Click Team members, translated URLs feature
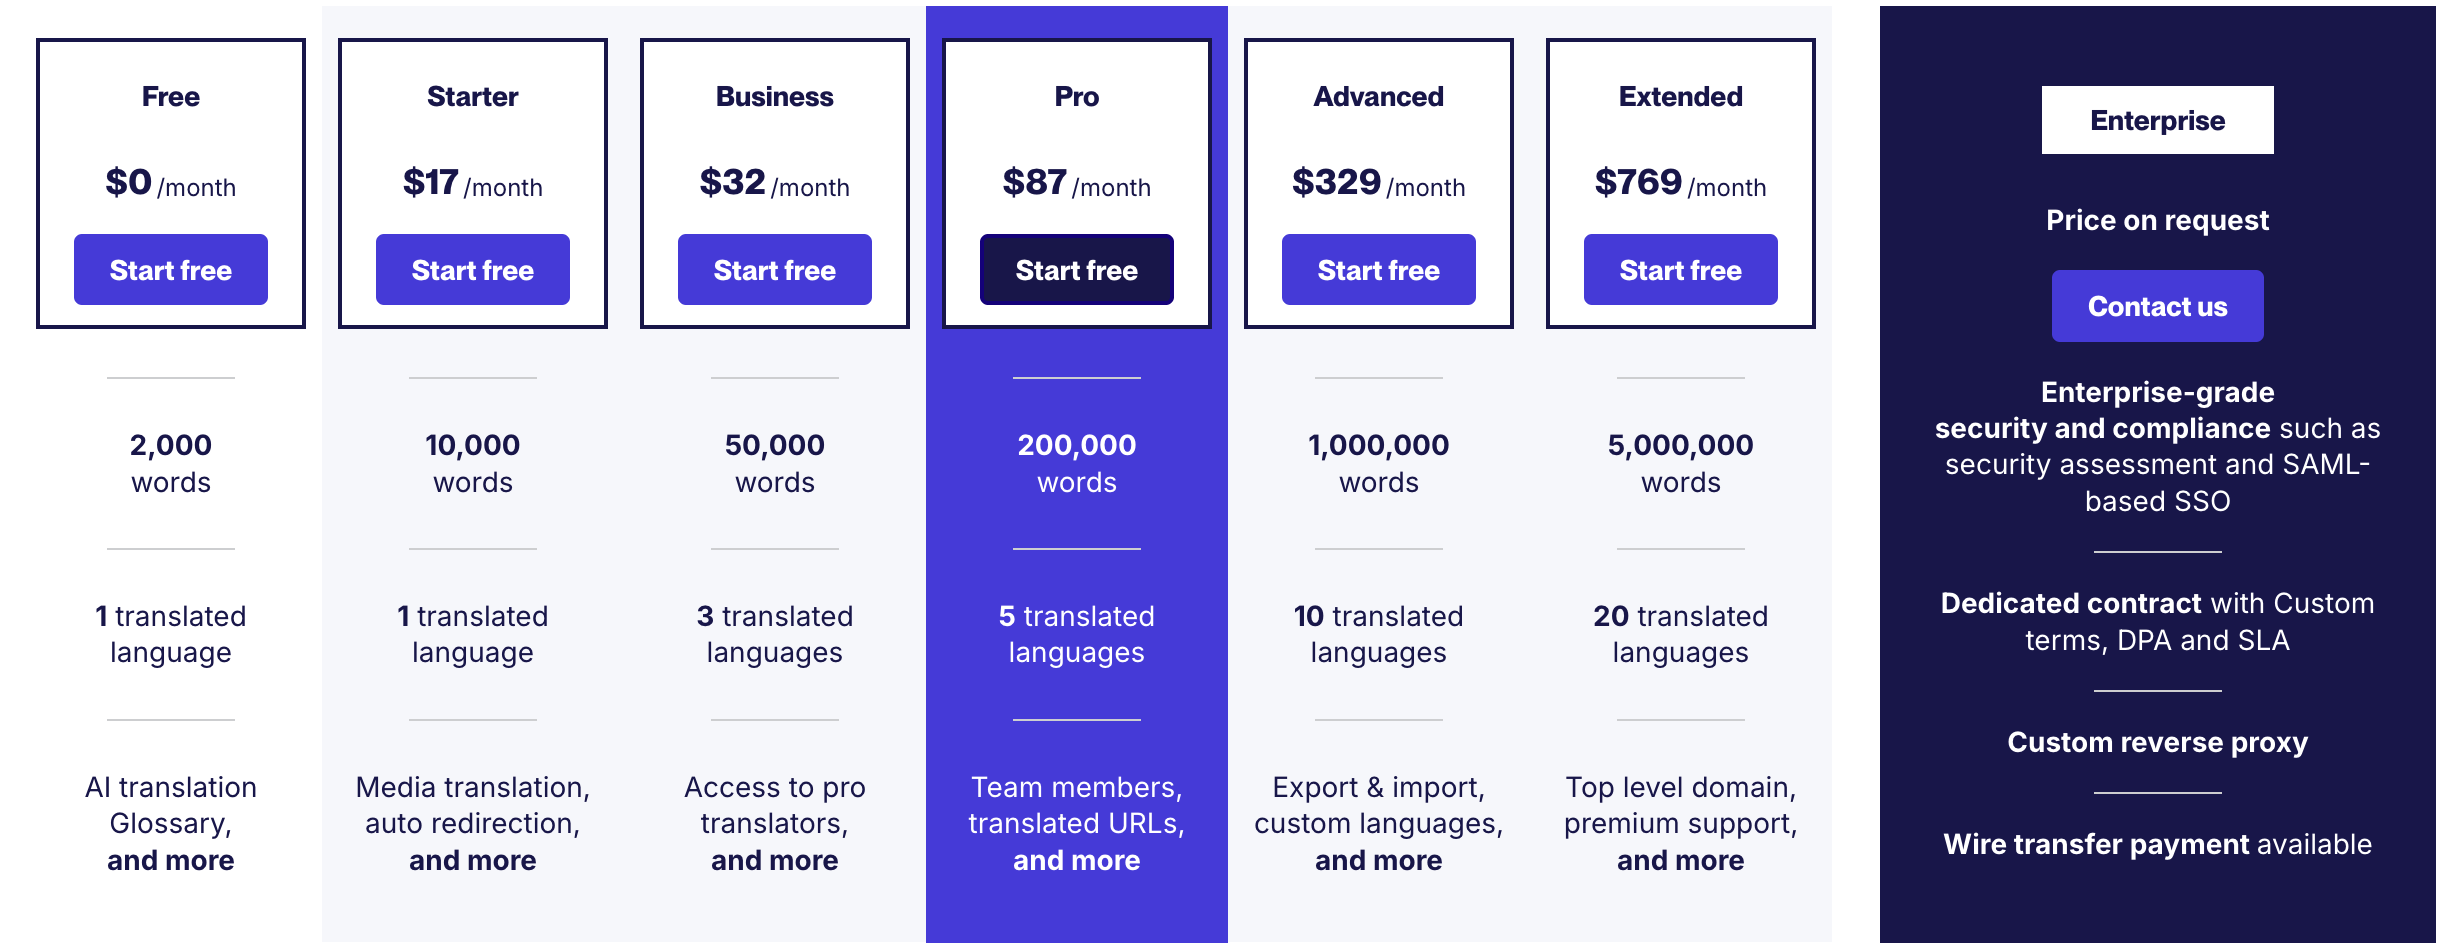 tap(1076, 822)
